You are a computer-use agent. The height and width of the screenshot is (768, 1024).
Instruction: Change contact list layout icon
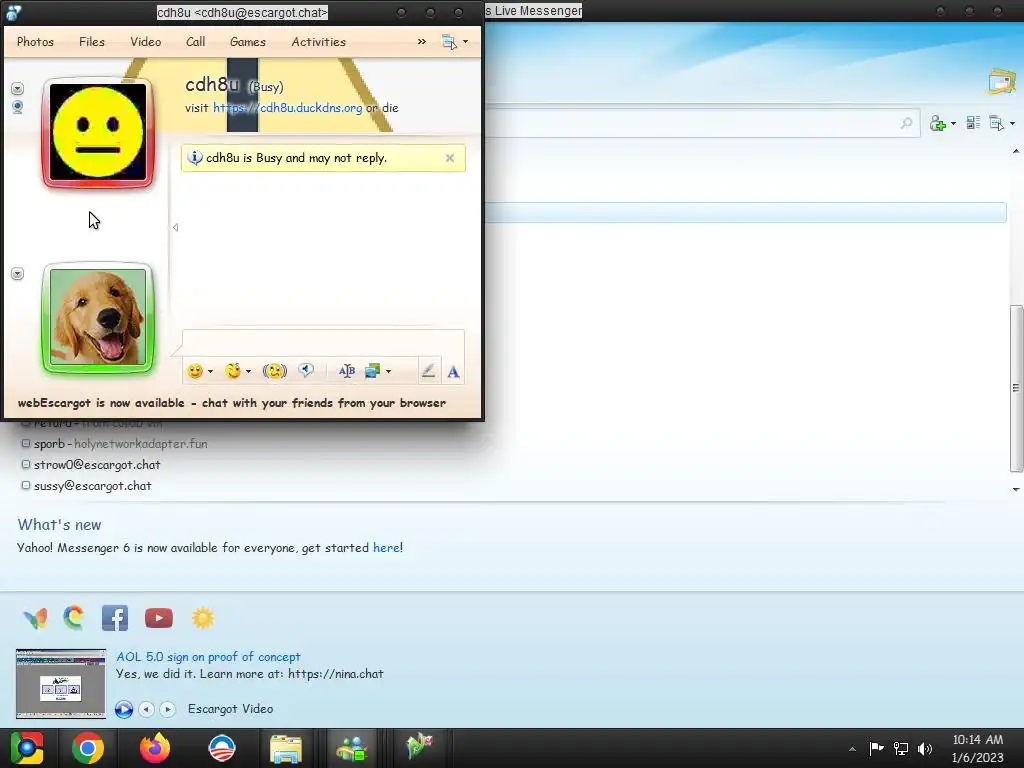973,122
